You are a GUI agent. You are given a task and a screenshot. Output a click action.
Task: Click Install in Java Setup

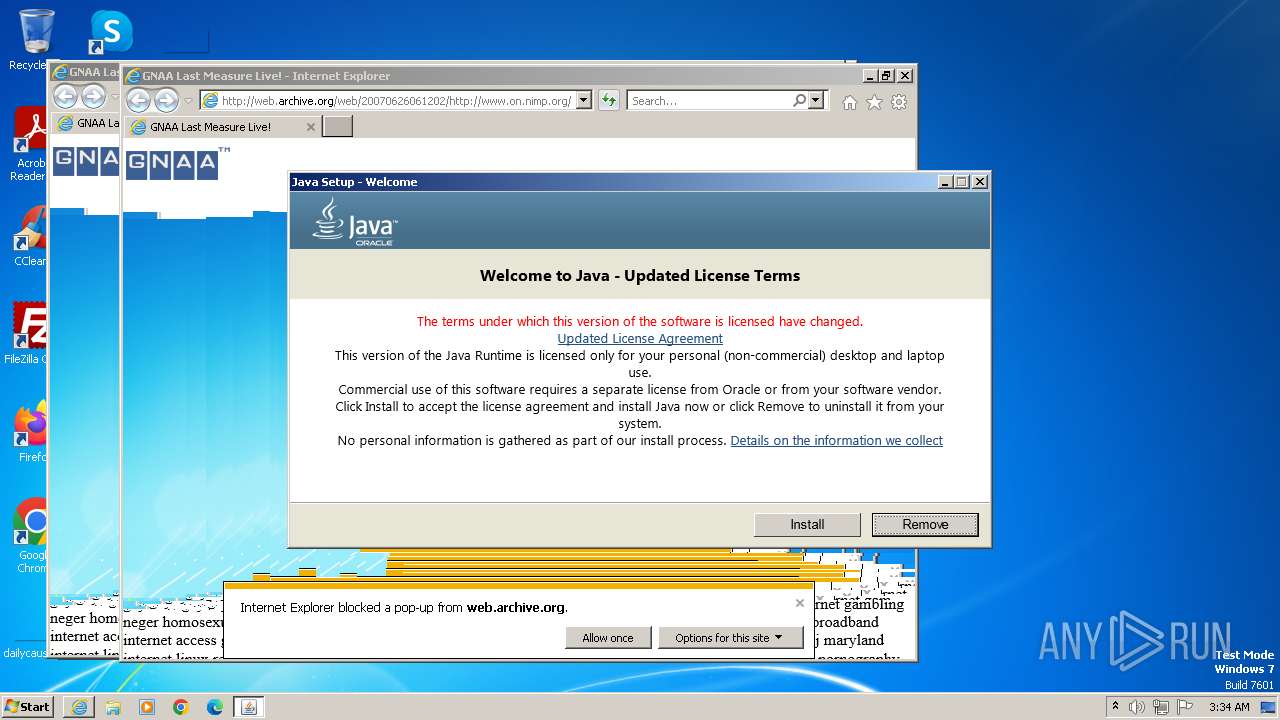[807, 524]
